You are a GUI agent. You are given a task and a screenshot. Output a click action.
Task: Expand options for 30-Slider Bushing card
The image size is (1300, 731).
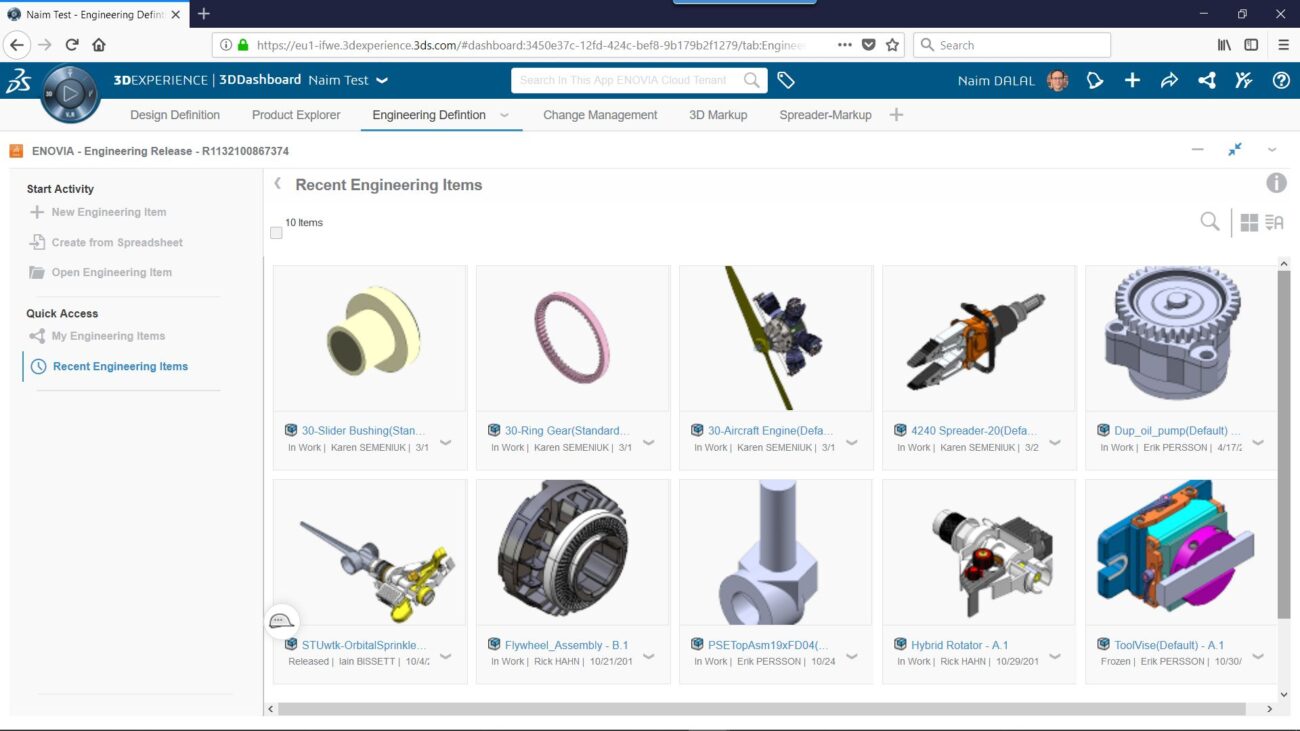[x=446, y=441]
